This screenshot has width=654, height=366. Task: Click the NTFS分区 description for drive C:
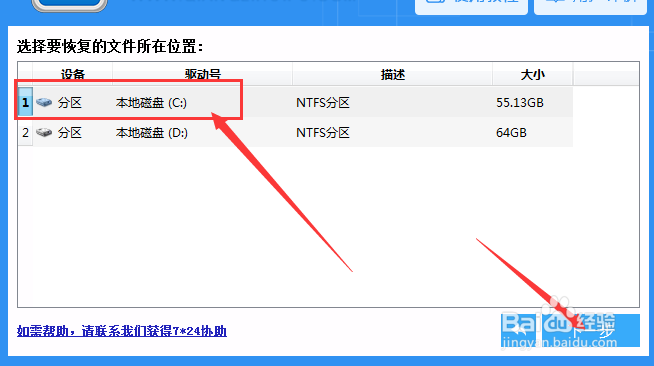coord(323,103)
